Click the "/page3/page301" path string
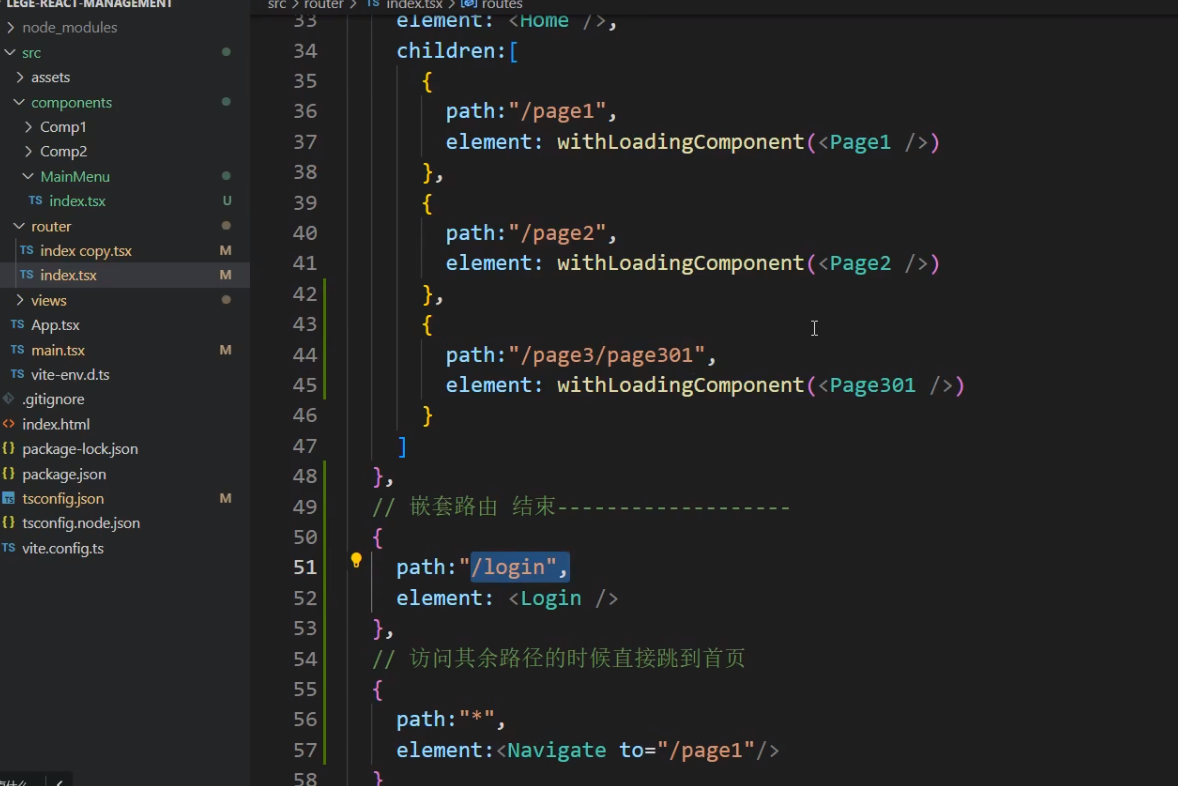 pos(606,355)
